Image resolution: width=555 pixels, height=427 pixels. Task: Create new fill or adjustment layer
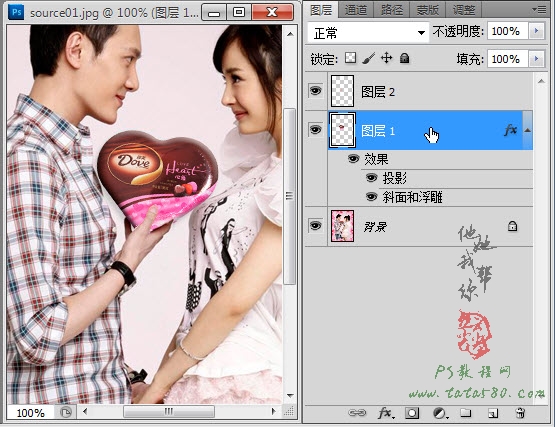point(440,413)
